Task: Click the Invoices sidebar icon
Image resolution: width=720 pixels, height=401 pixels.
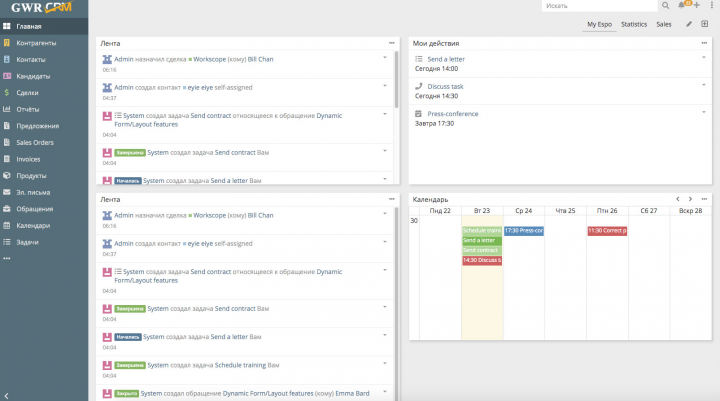Action: click(6, 159)
